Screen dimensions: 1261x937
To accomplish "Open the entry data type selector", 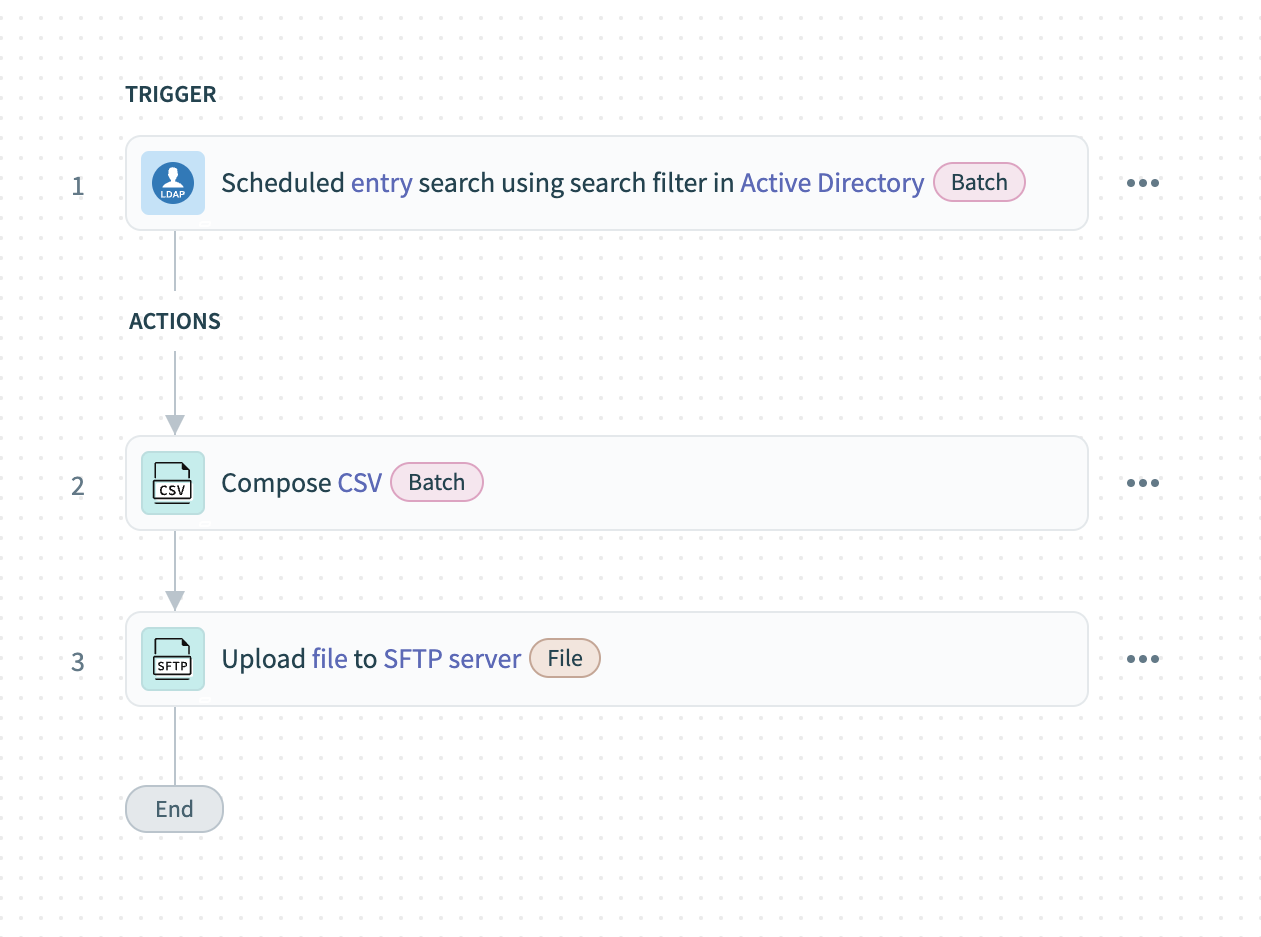I will [x=383, y=183].
